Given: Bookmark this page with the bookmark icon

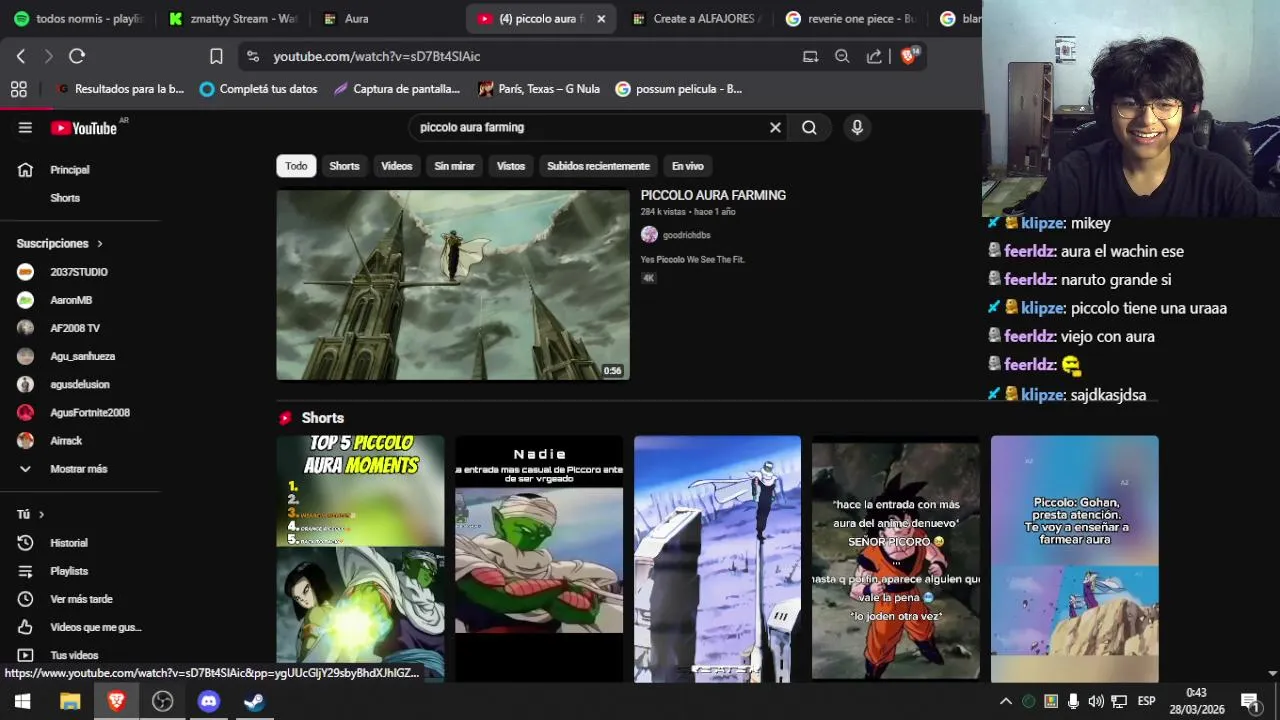Looking at the screenshot, I should [x=216, y=57].
